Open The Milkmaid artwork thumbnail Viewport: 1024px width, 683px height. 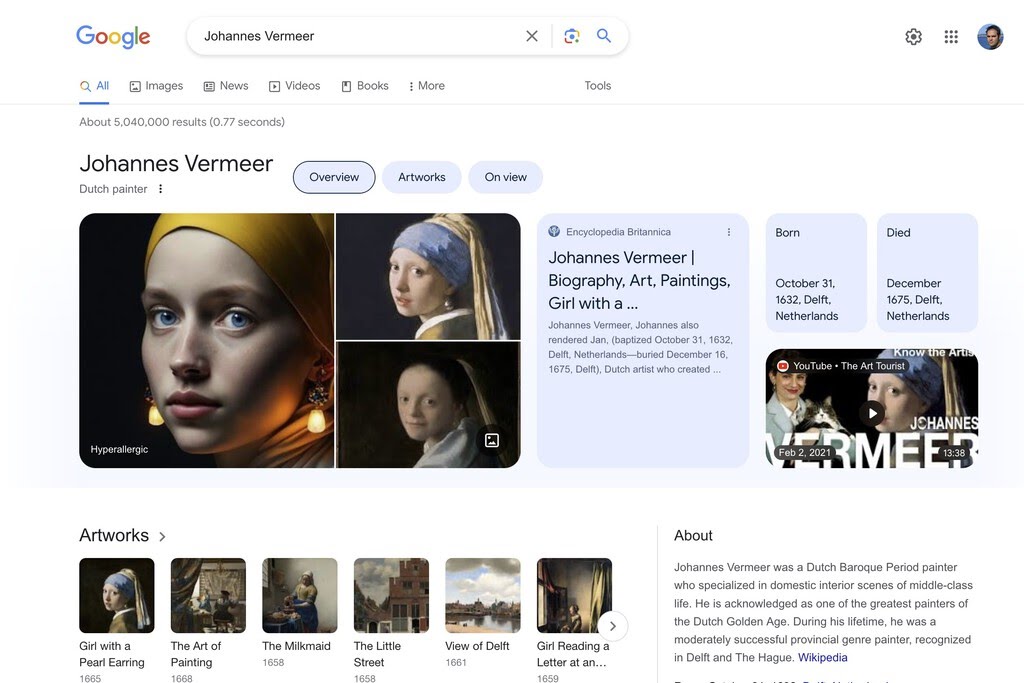tap(299, 595)
